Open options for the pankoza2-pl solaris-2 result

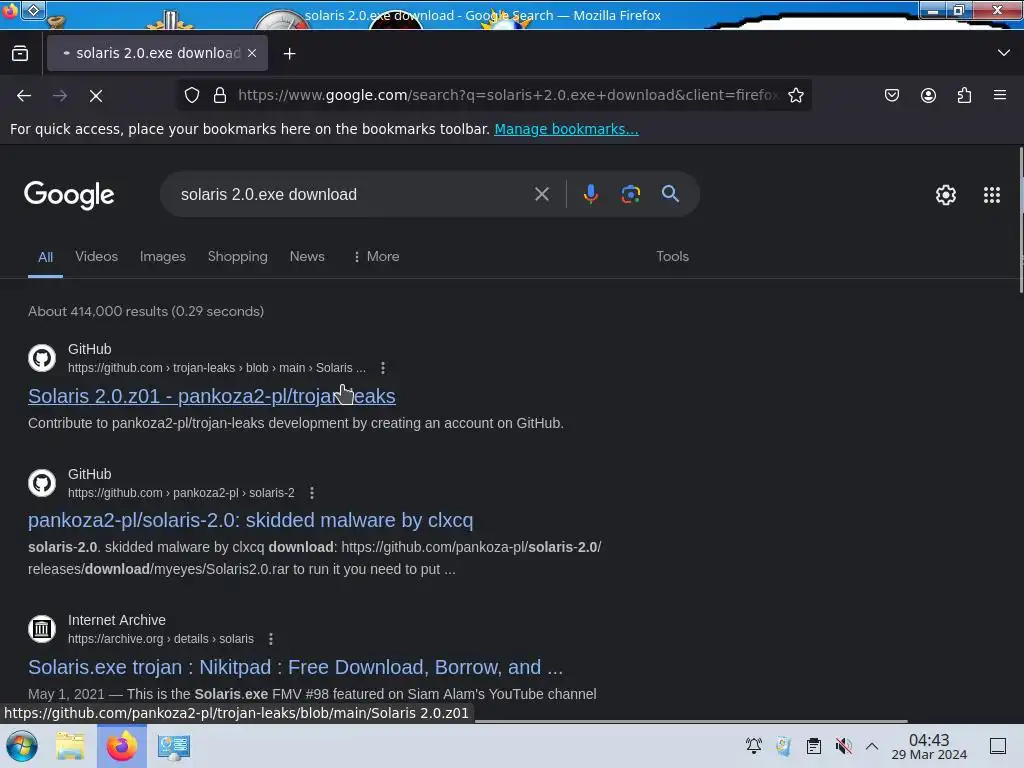click(312, 492)
